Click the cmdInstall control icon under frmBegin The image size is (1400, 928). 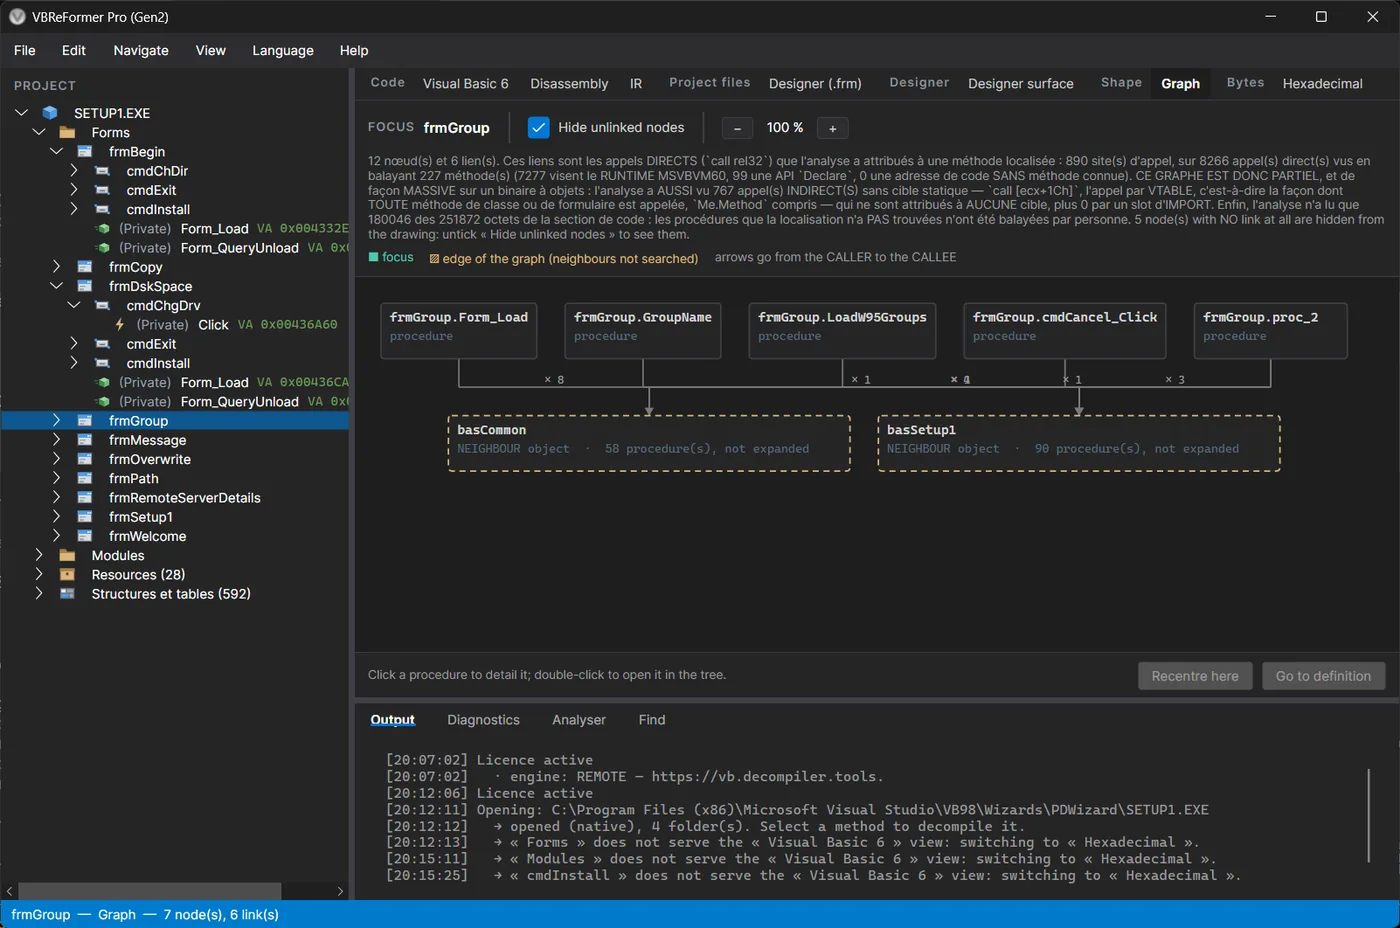[102, 209]
